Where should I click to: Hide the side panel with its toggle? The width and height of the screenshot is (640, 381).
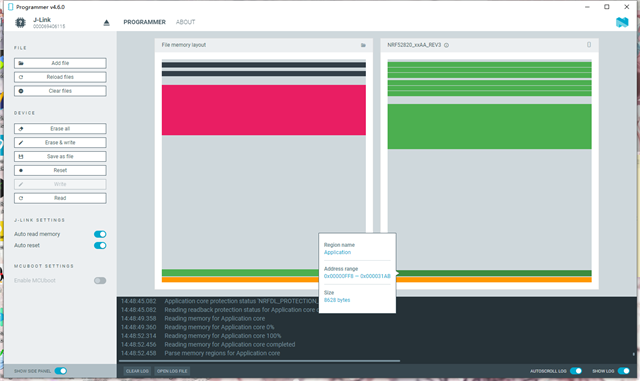point(61,371)
